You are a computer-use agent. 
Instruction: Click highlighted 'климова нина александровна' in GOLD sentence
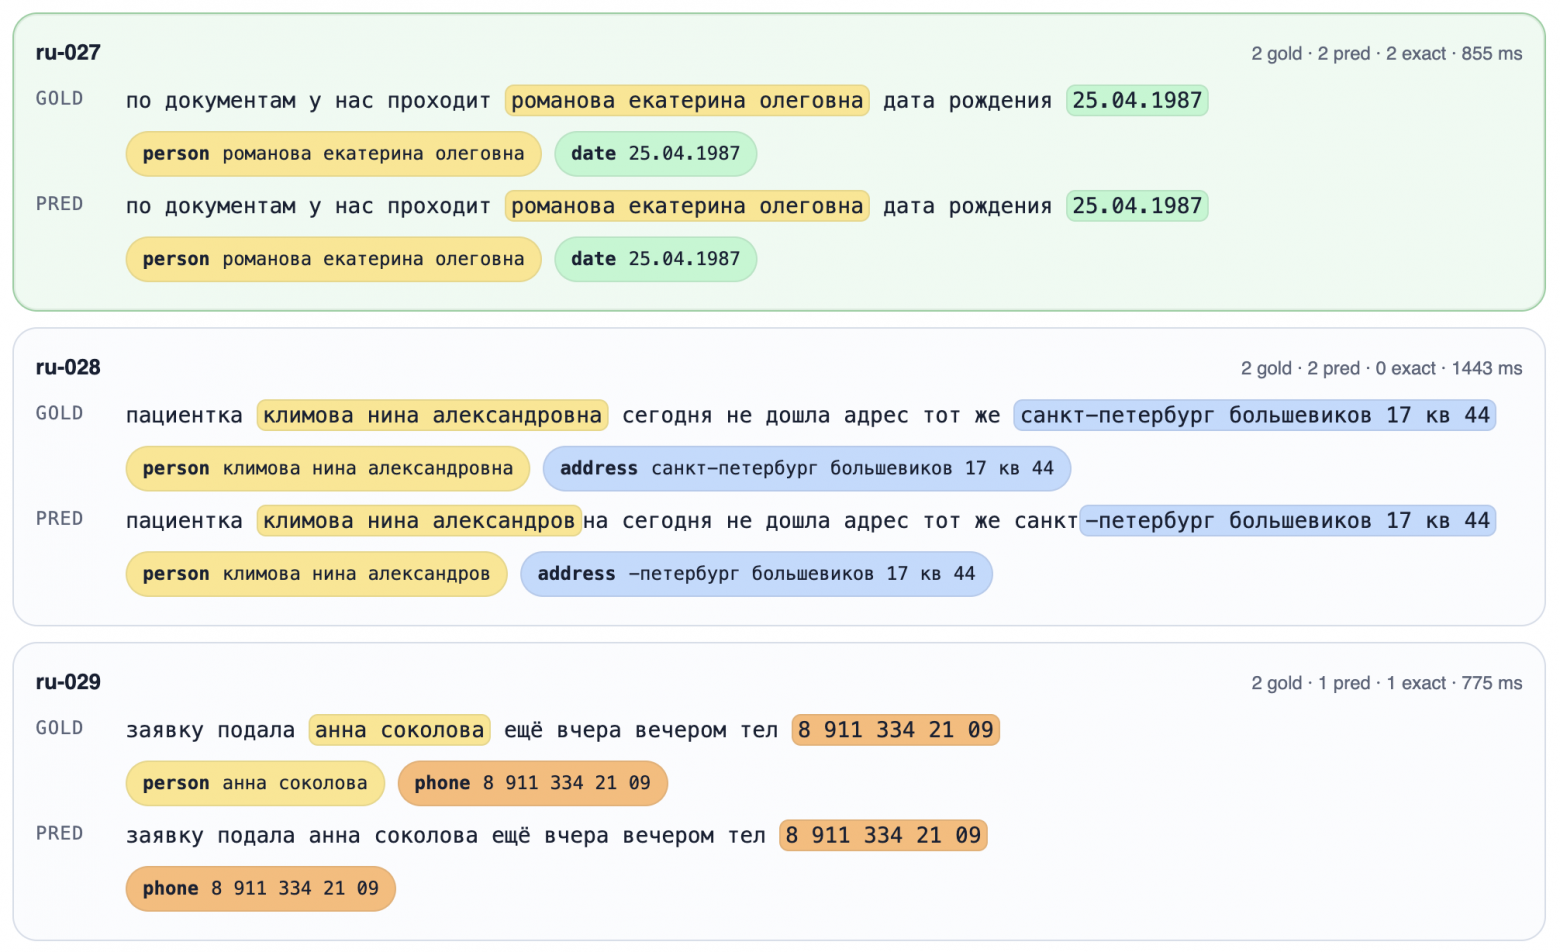click(x=432, y=416)
